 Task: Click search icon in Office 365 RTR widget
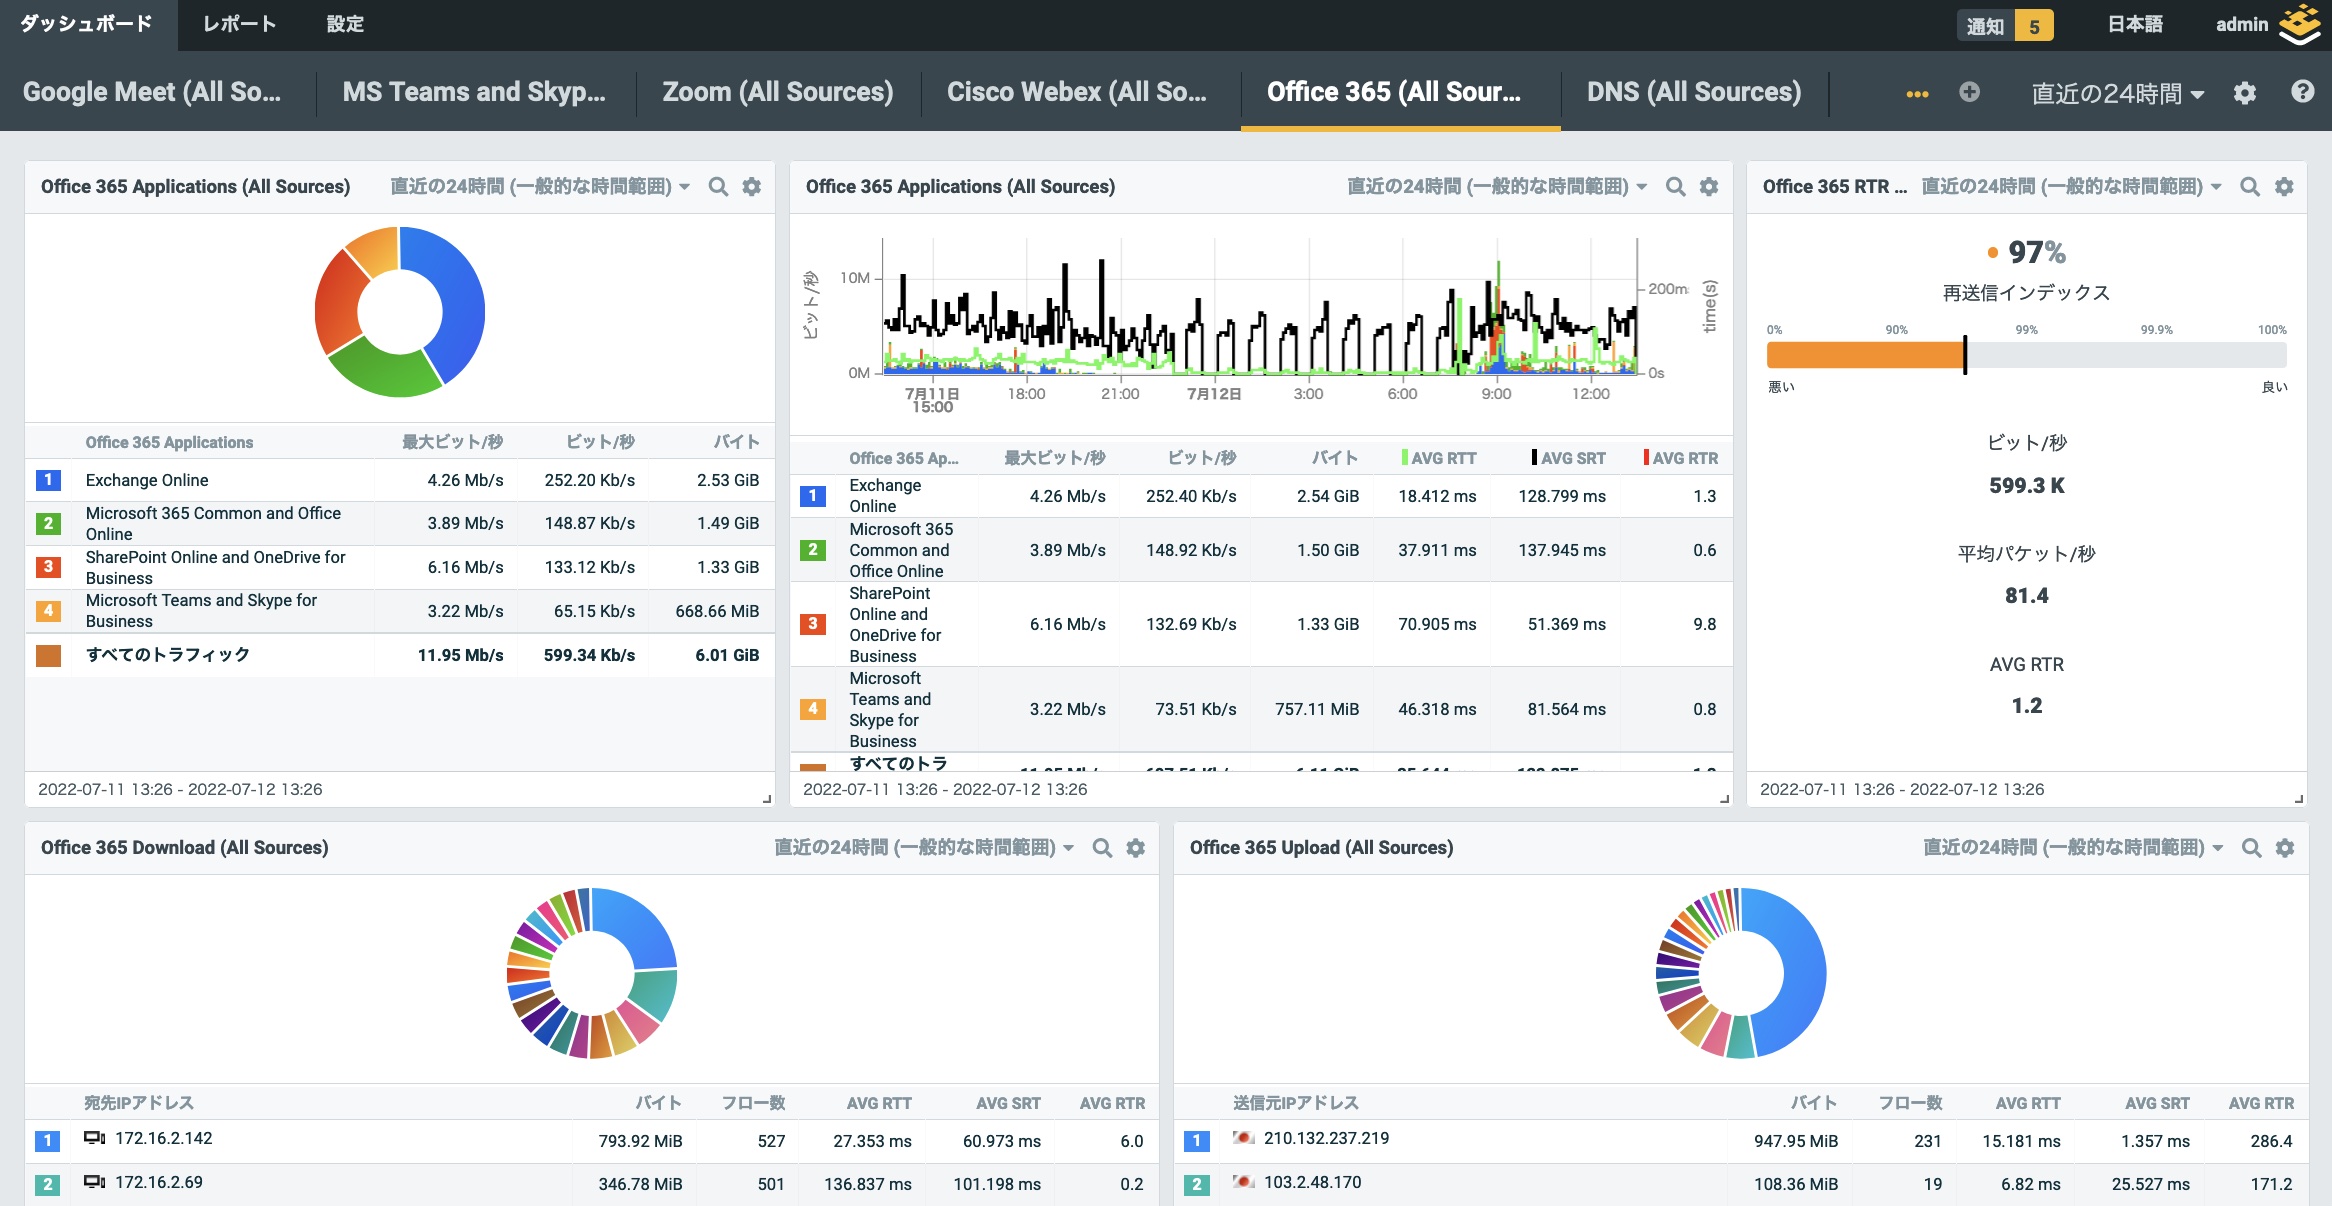tap(2250, 187)
